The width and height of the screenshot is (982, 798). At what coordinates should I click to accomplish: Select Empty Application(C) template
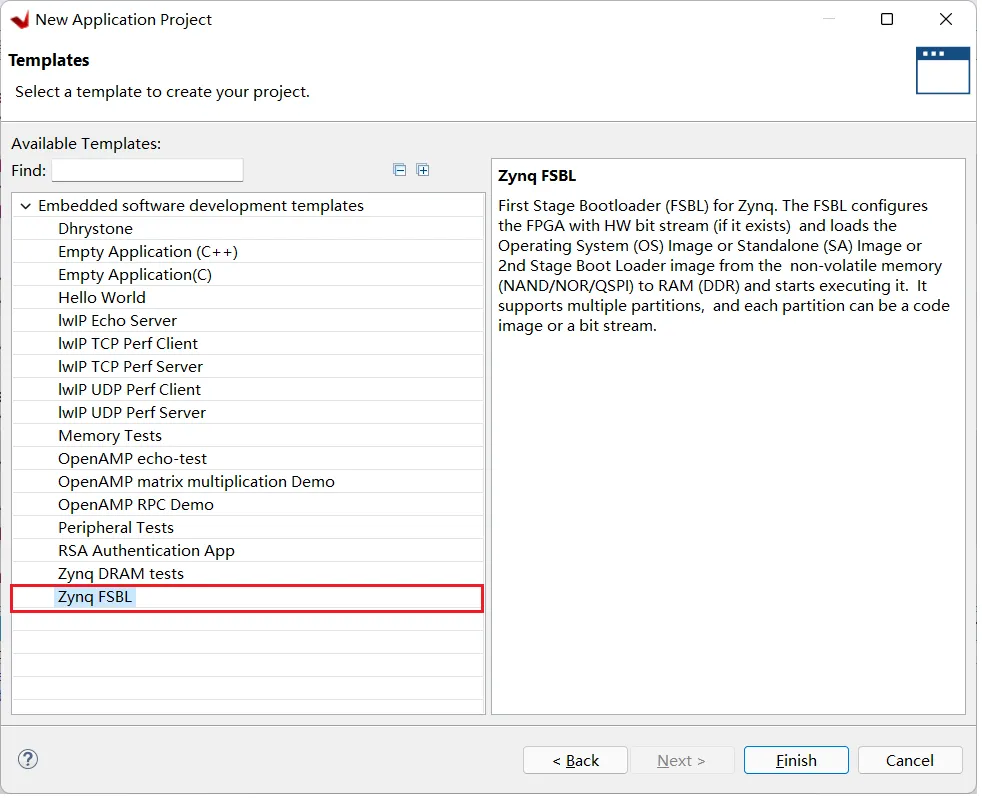tap(249, 276)
